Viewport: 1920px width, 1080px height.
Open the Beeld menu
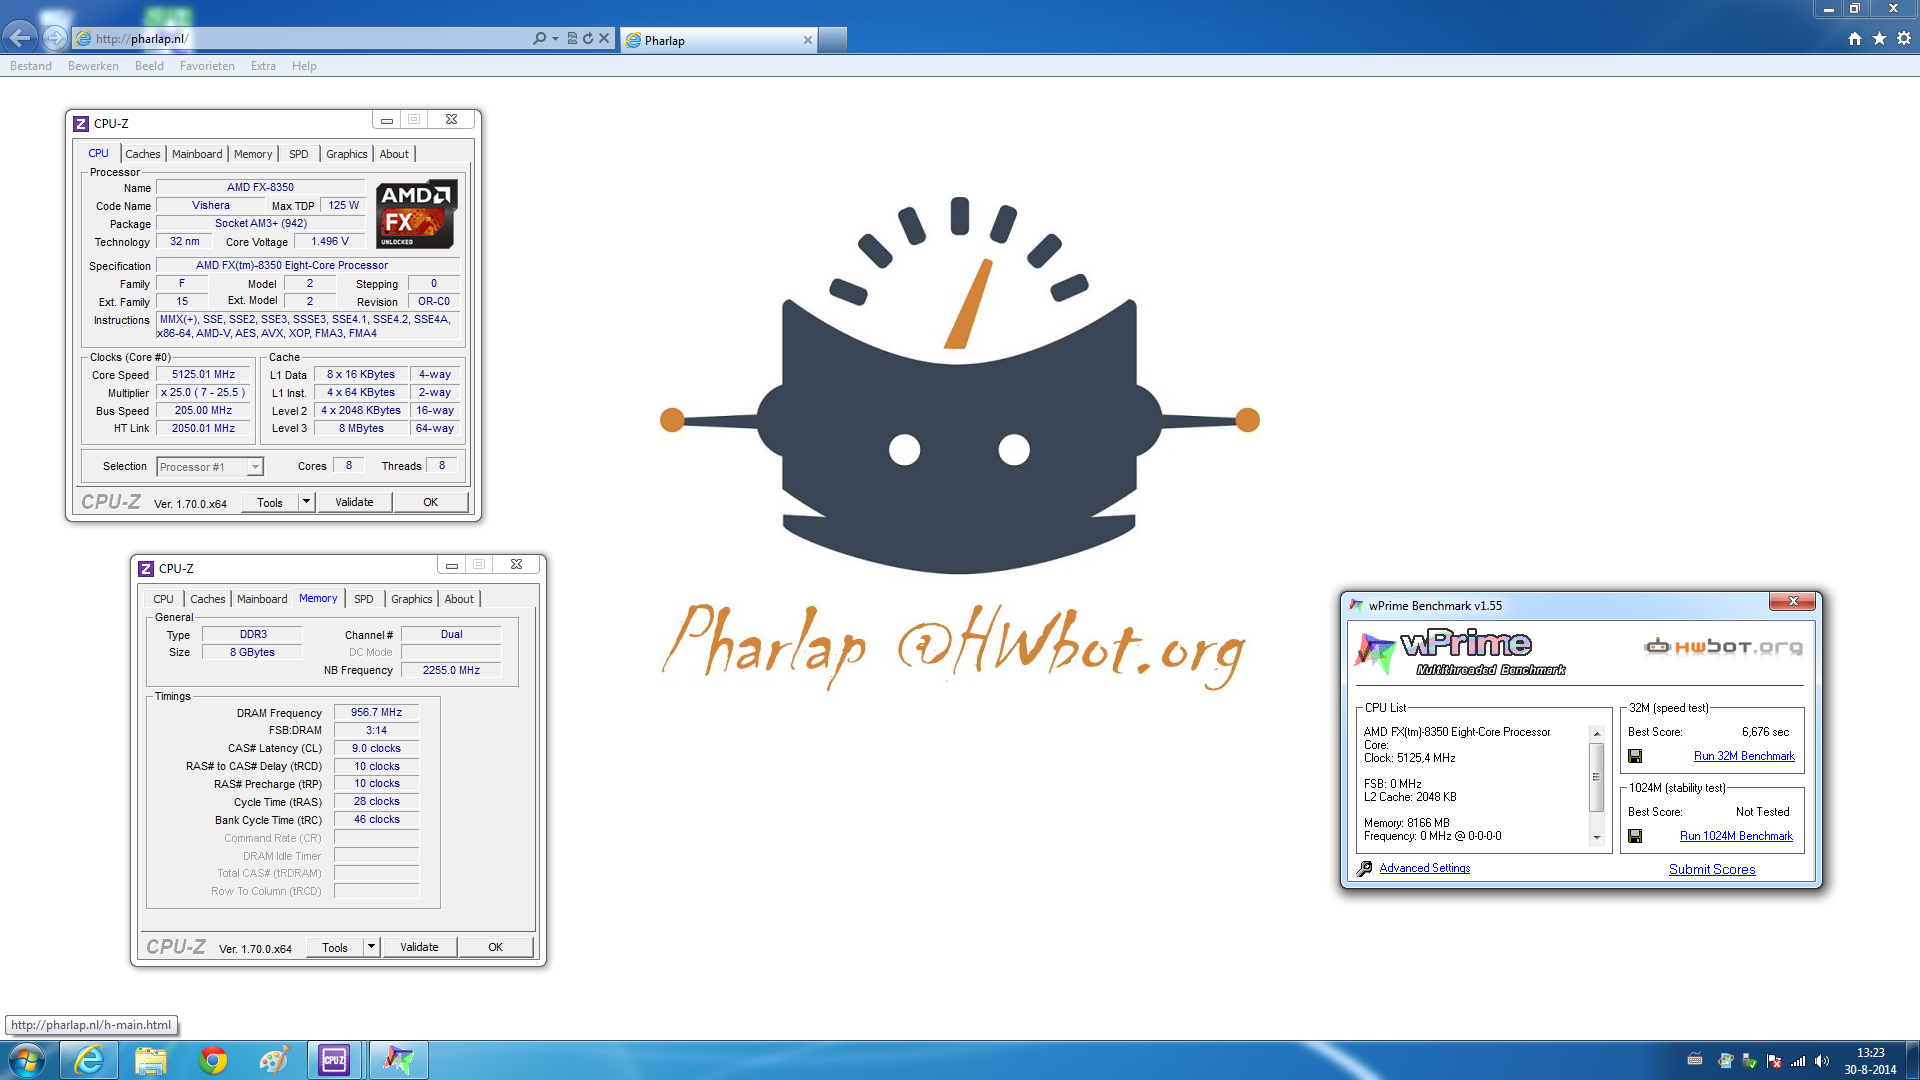[x=149, y=66]
